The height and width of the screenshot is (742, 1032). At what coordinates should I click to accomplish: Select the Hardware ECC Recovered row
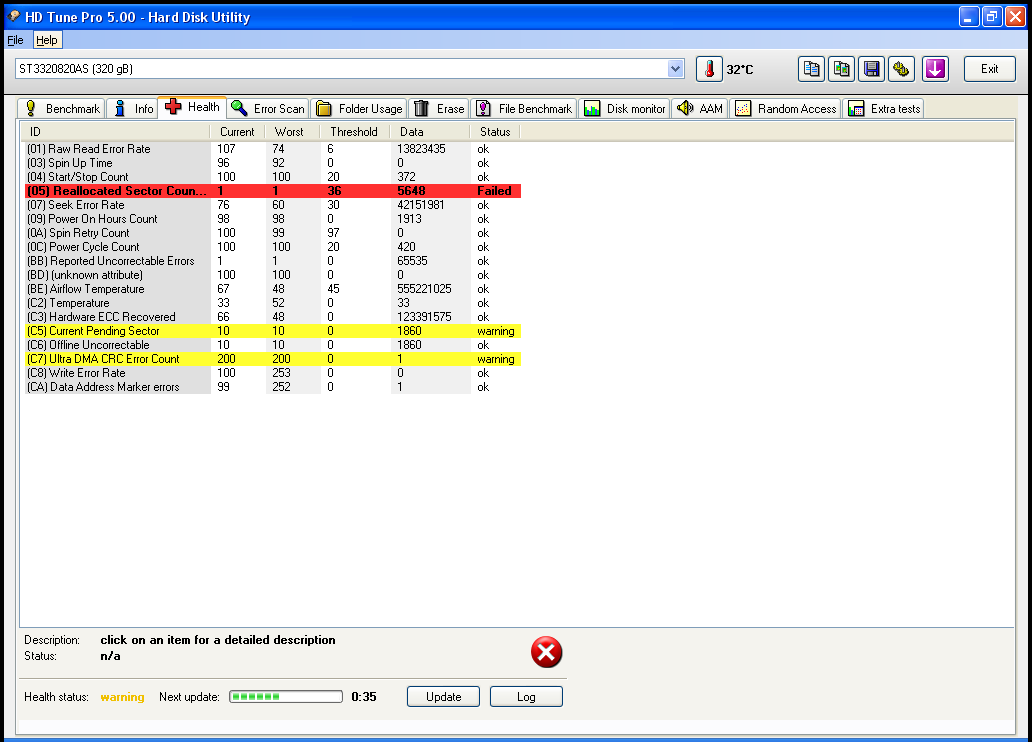(x=273, y=317)
